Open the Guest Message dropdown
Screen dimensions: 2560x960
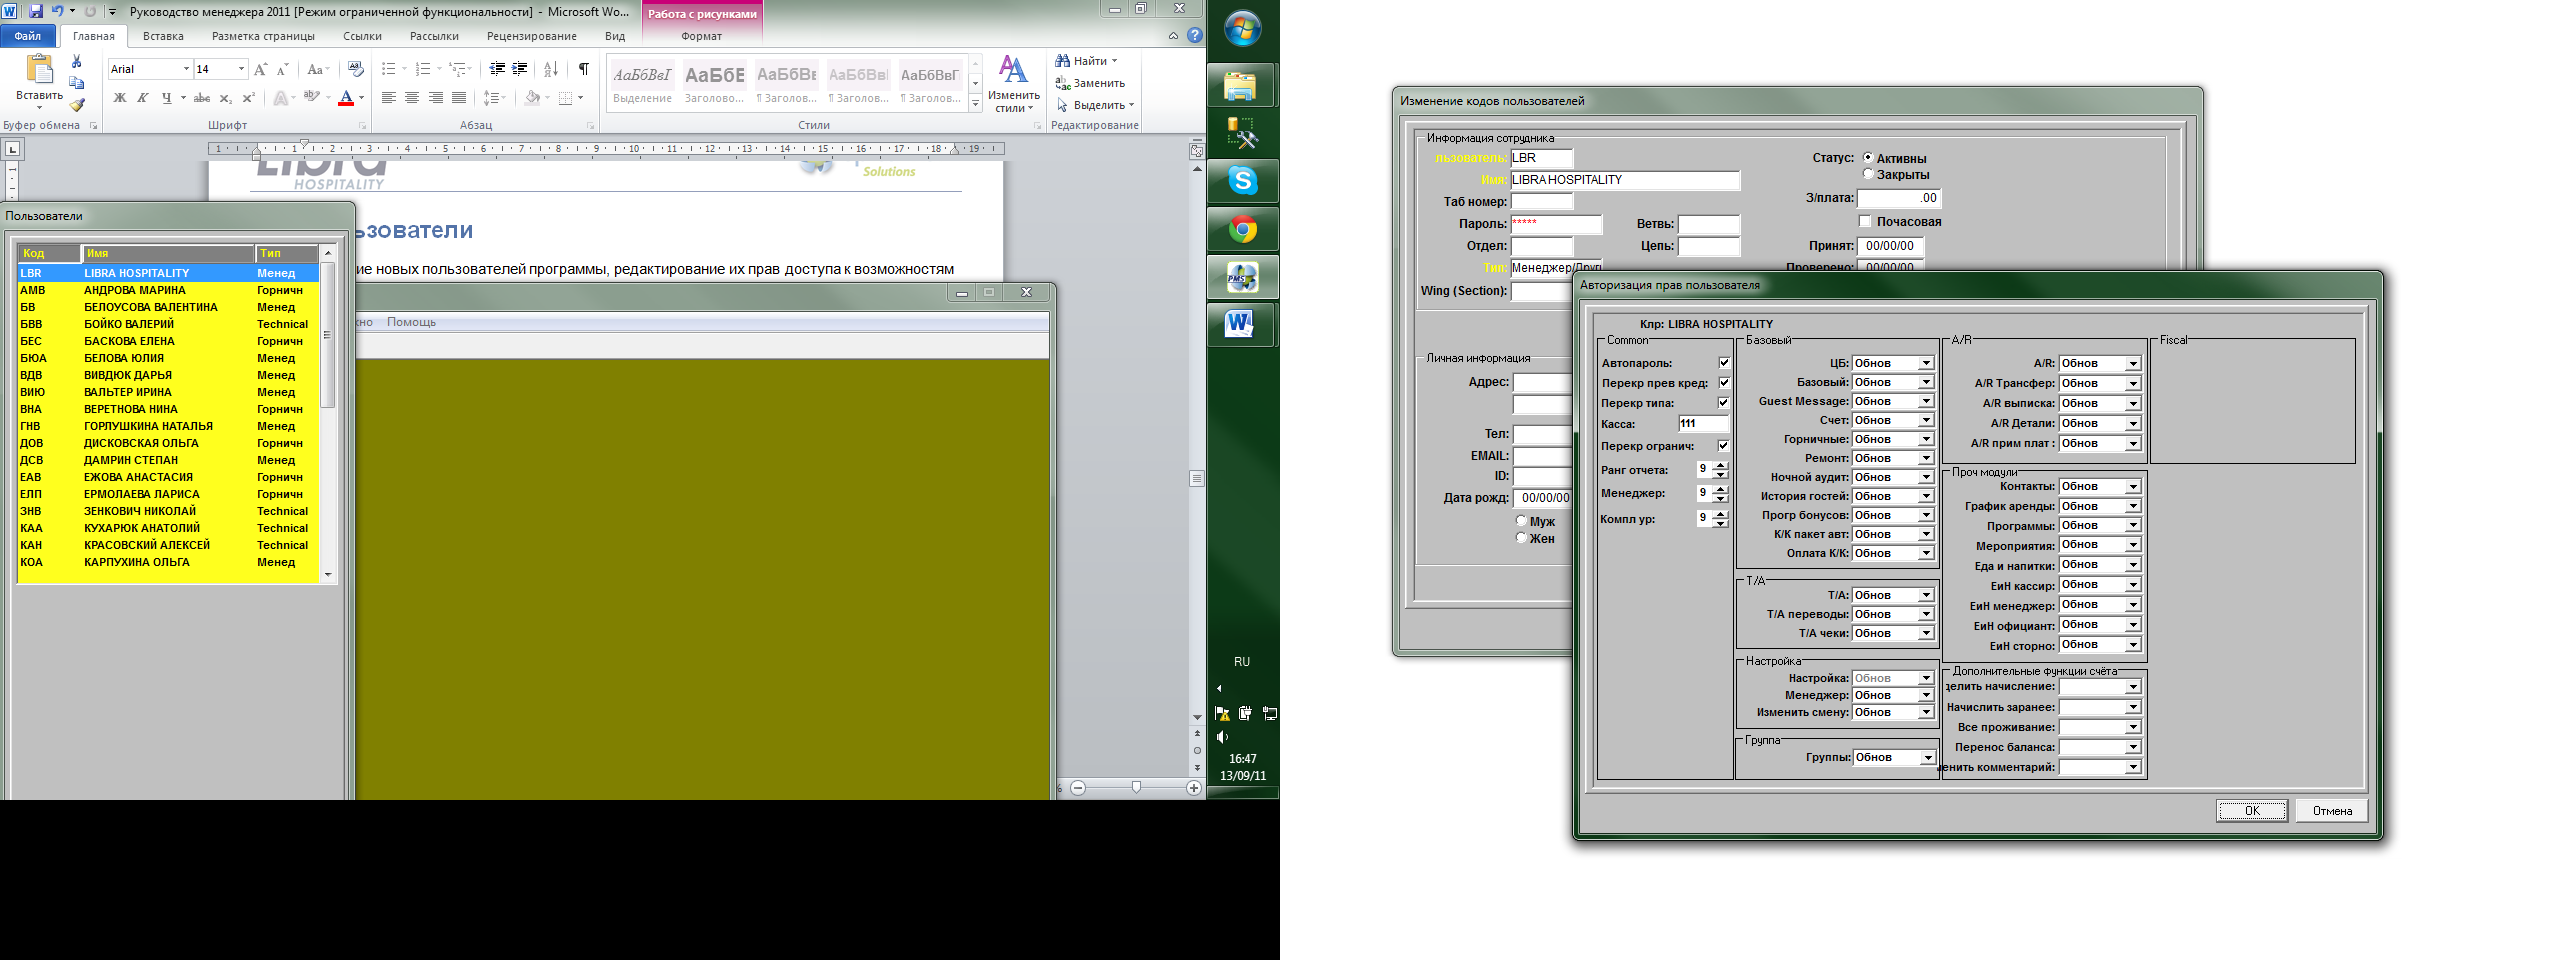coord(1926,401)
